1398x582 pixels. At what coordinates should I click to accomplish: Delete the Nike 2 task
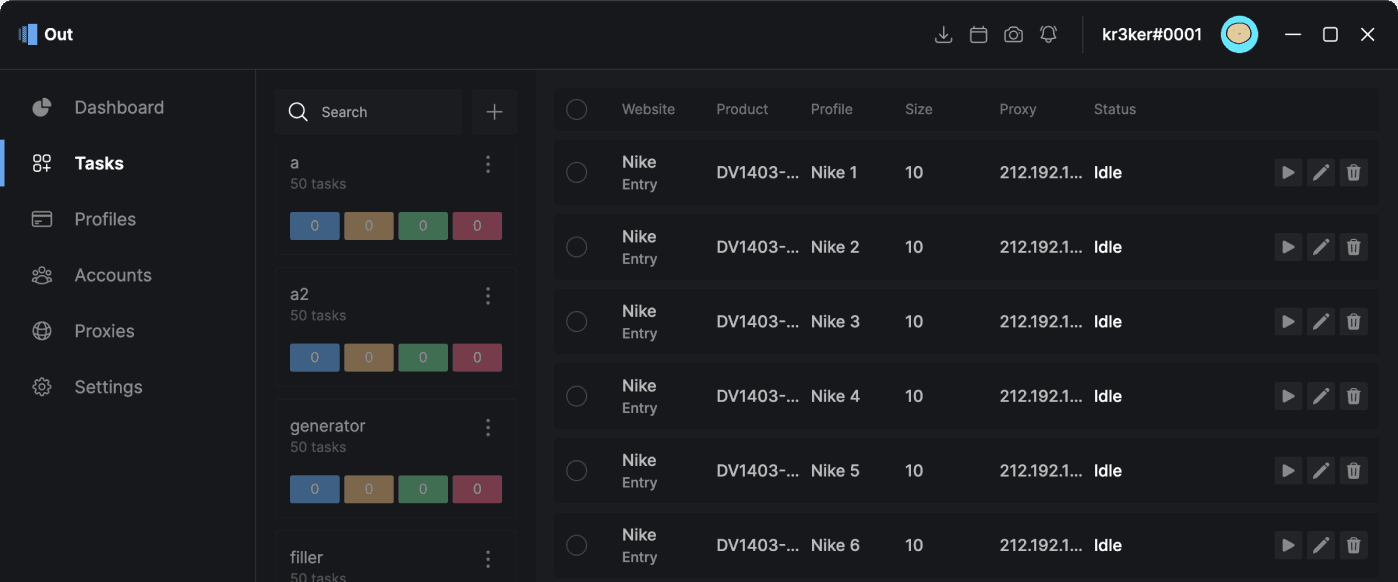point(1354,247)
